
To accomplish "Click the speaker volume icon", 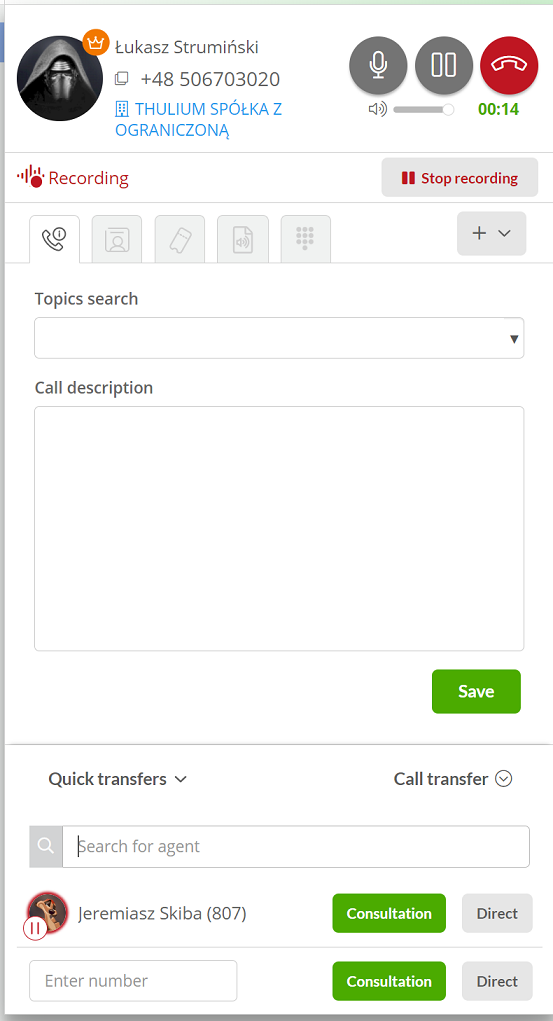I will click(378, 109).
